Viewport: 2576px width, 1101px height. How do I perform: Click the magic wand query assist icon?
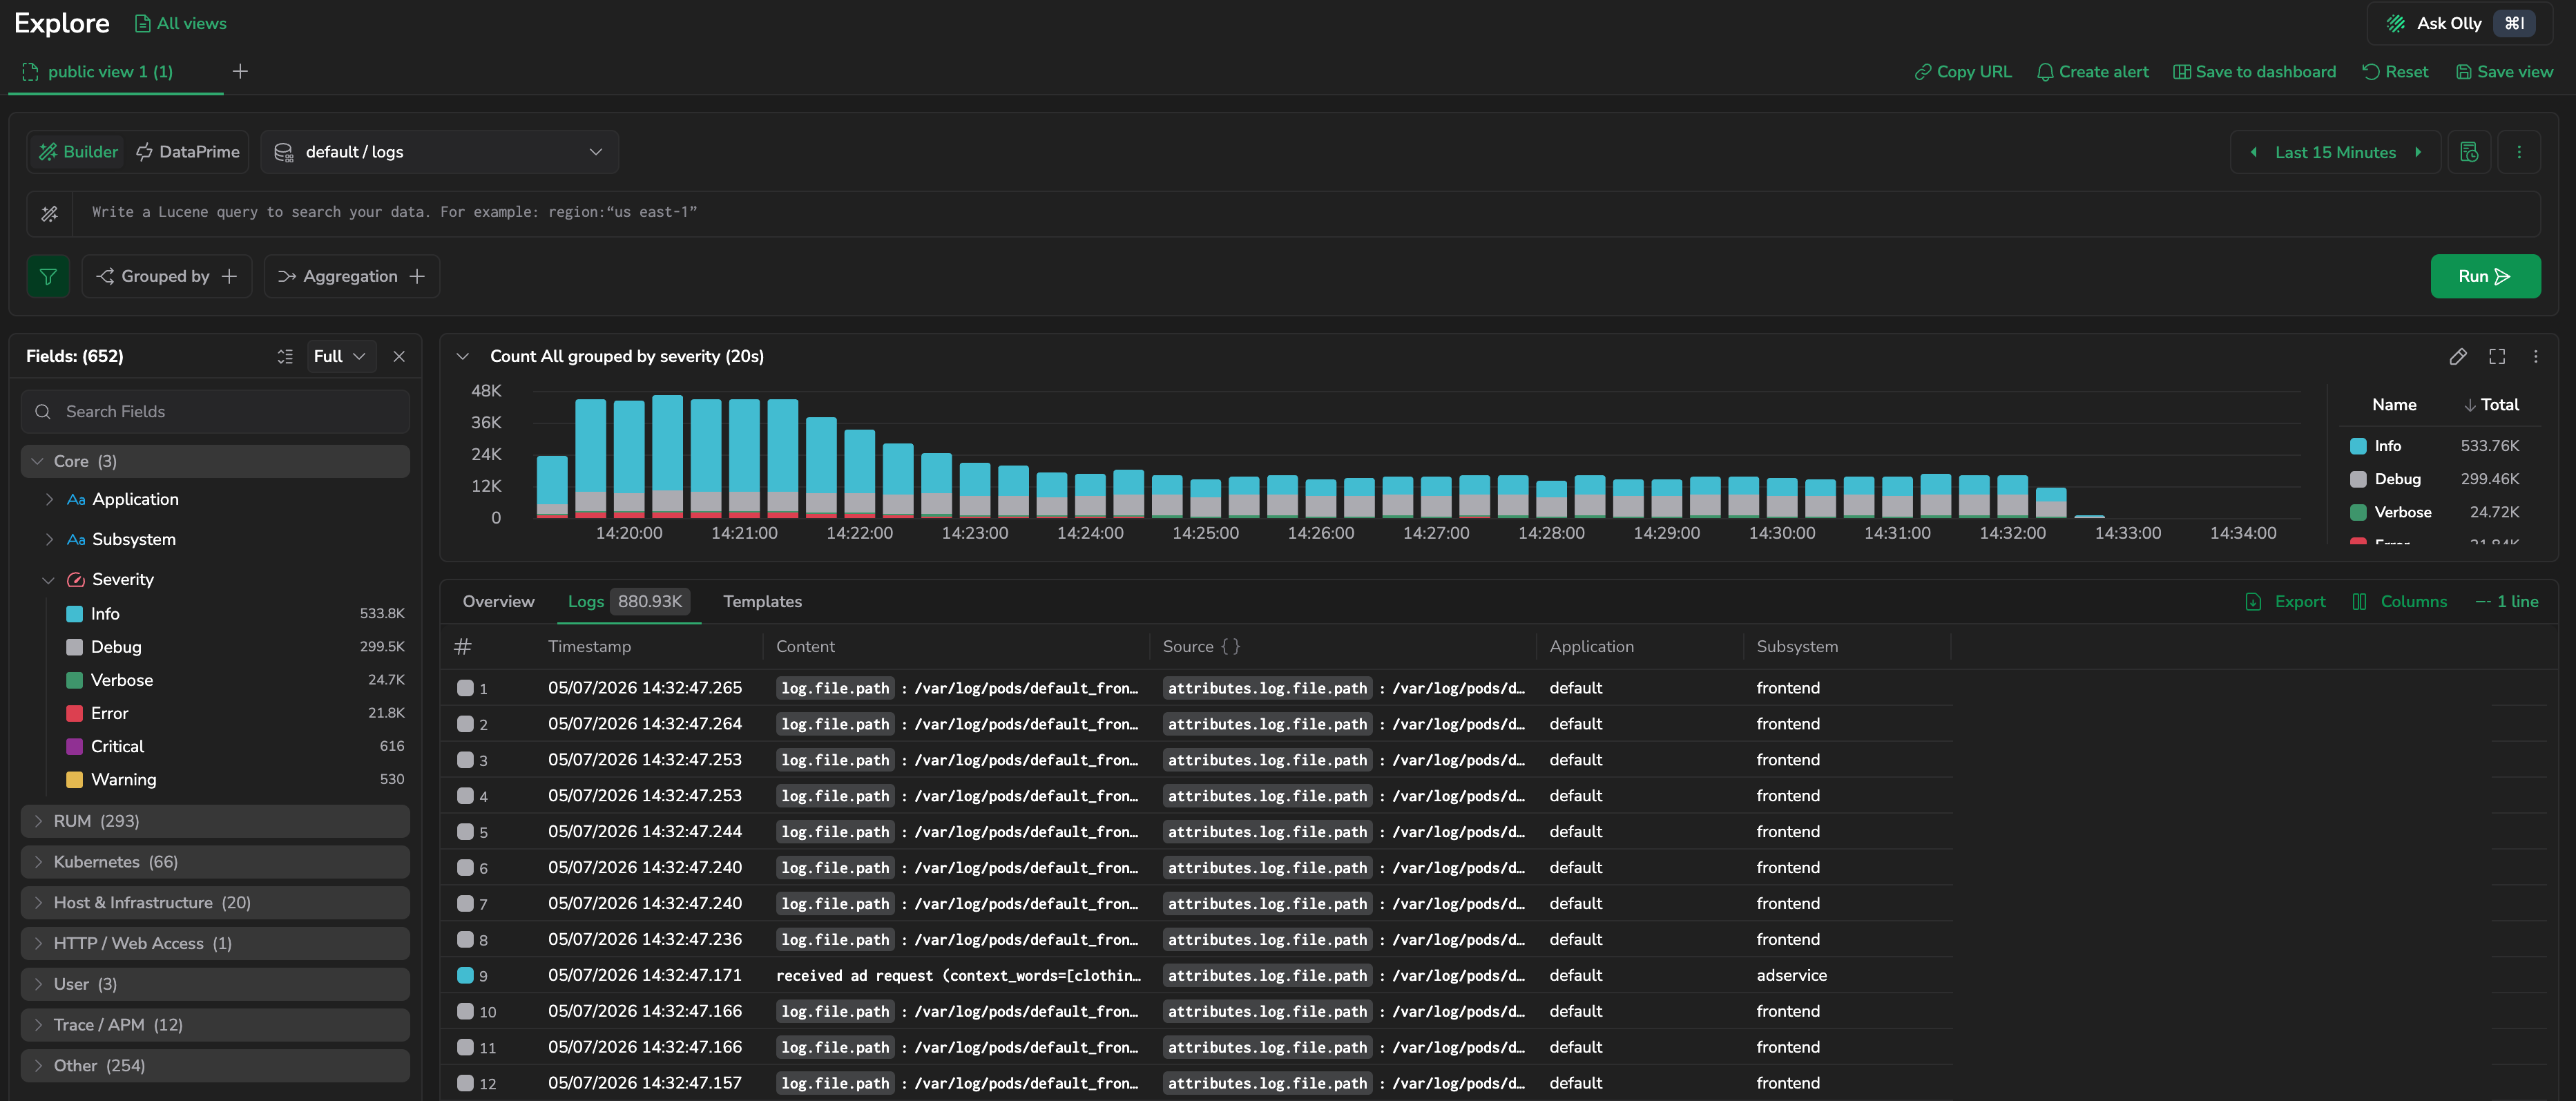(49, 213)
